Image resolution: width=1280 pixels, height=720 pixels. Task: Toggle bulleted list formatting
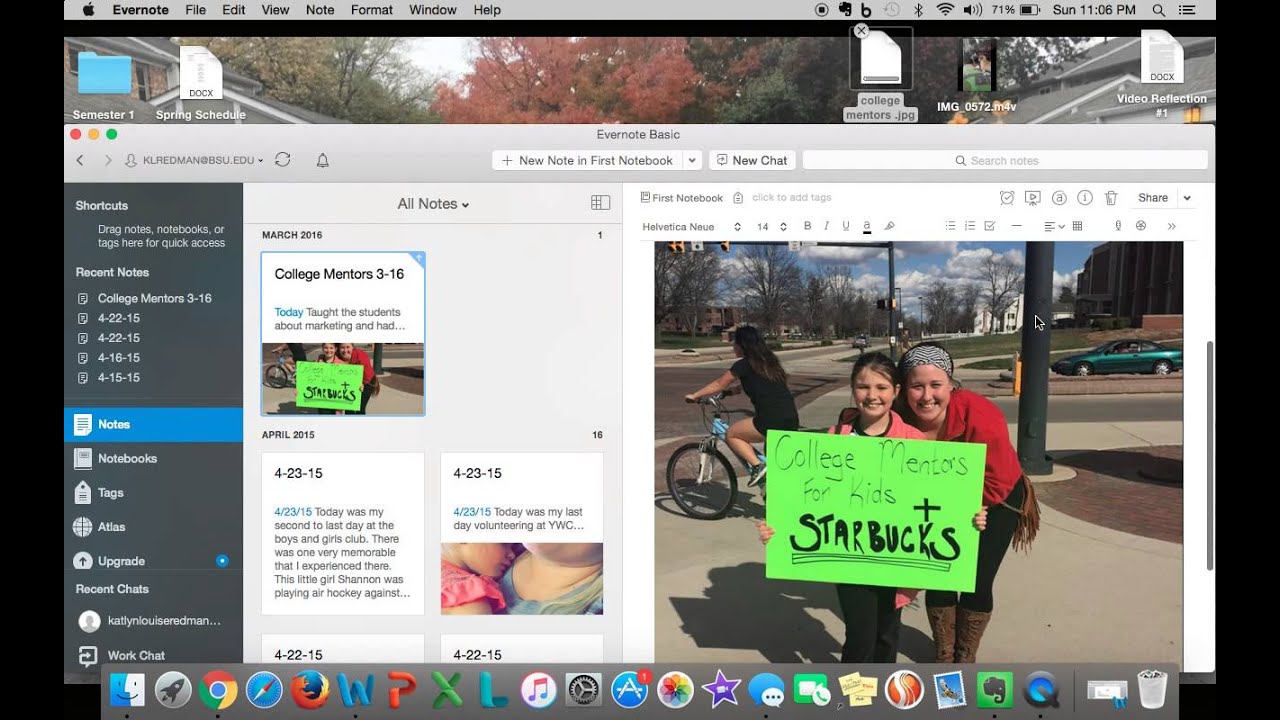point(950,226)
